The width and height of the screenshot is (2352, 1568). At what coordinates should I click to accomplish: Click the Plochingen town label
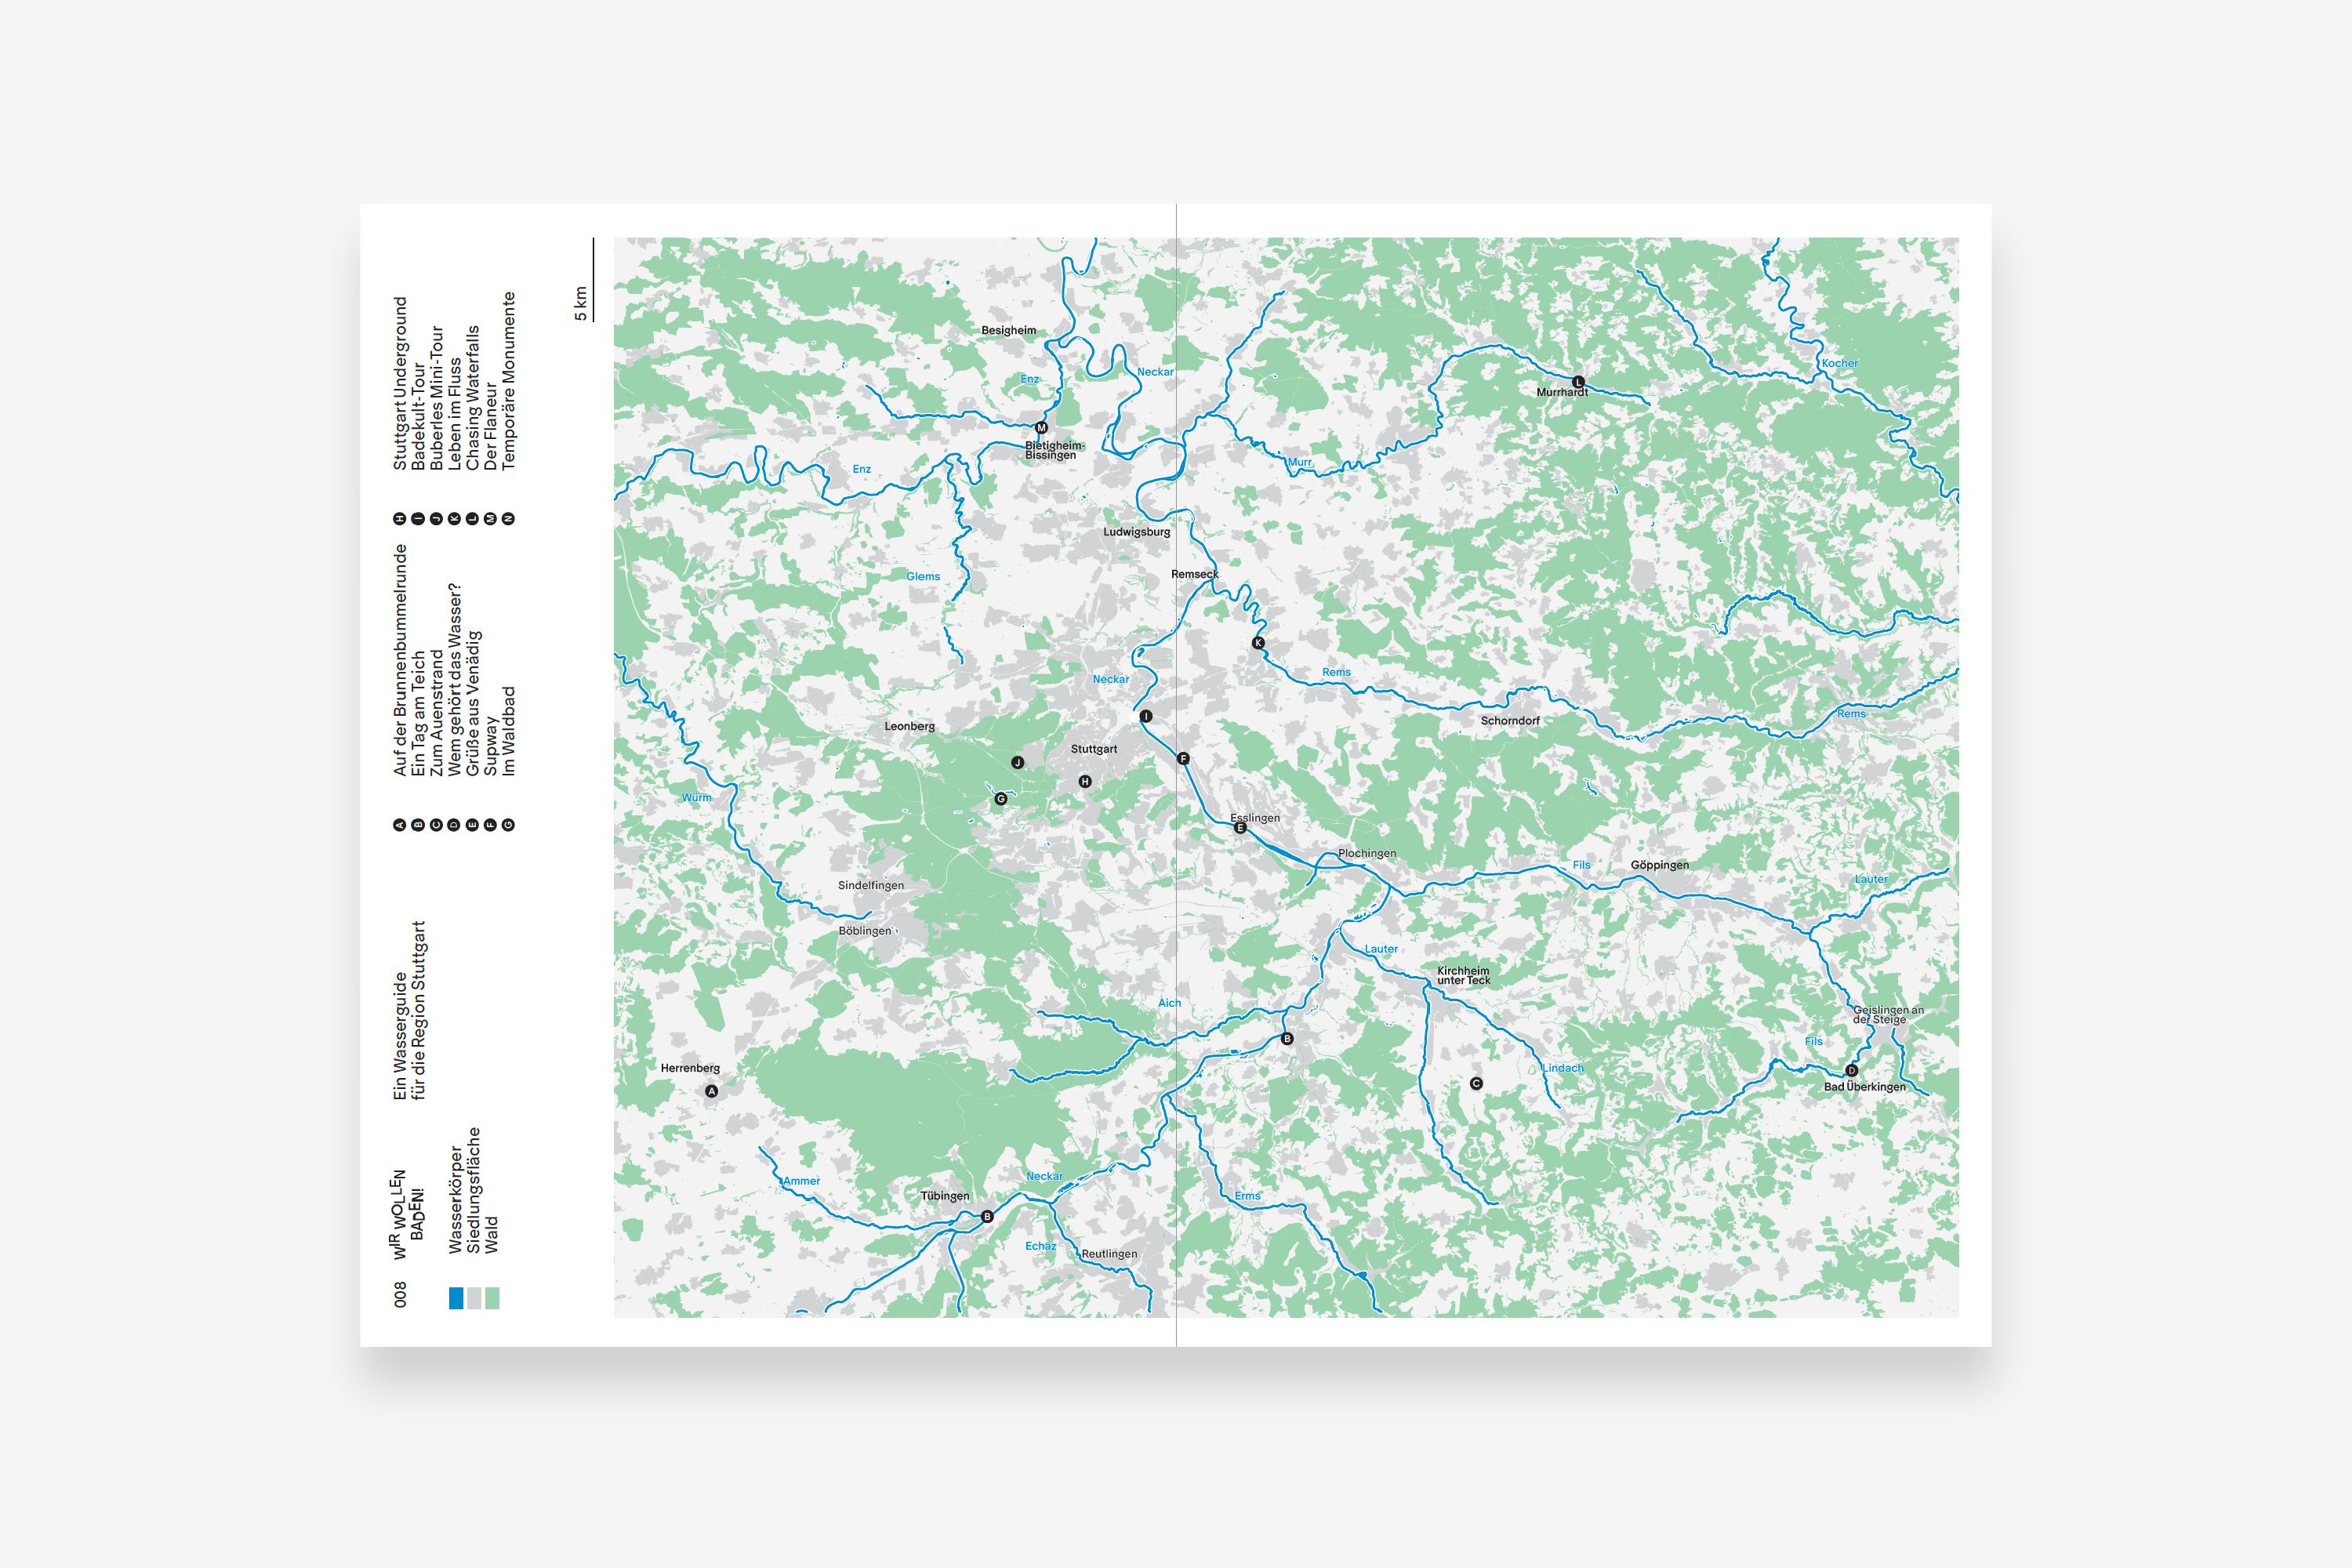click(1367, 854)
